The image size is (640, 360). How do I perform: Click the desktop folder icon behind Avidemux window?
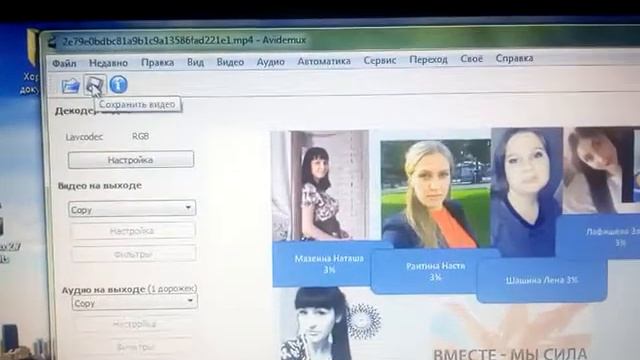[x=33, y=47]
